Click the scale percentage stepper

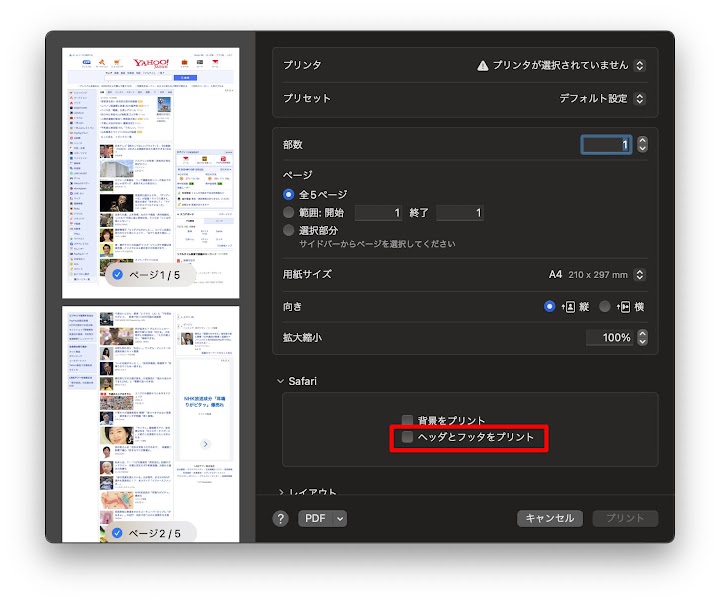pos(642,338)
